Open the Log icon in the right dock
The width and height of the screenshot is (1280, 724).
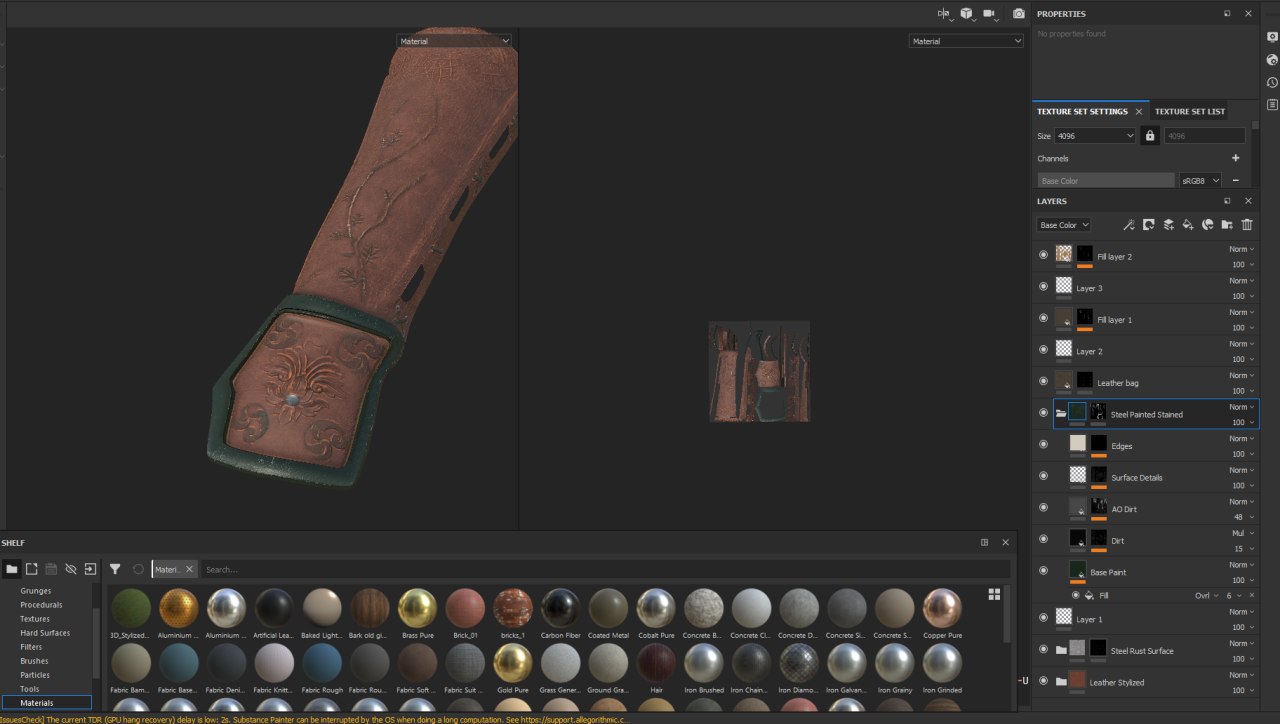pyautogui.click(x=1272, y=104)
